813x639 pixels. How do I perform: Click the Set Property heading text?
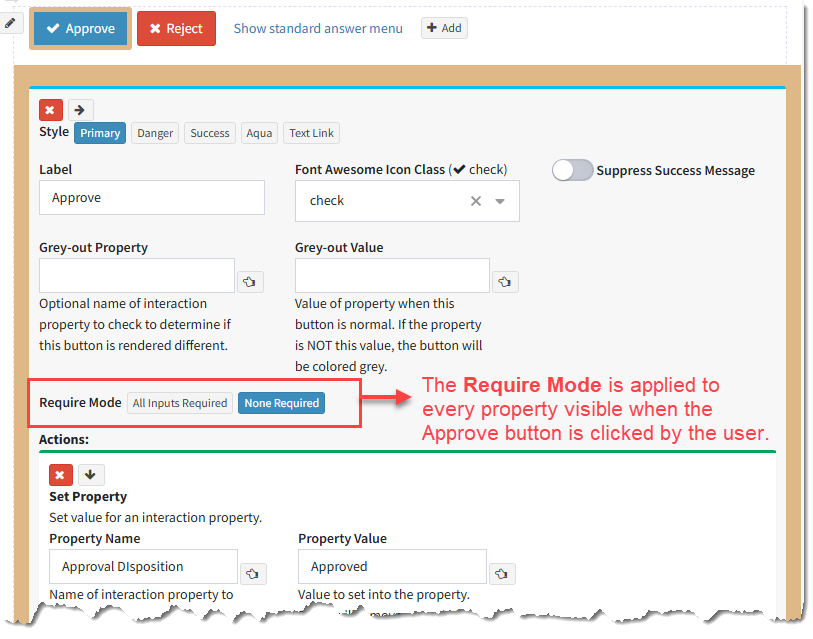(x=88, y=497)
